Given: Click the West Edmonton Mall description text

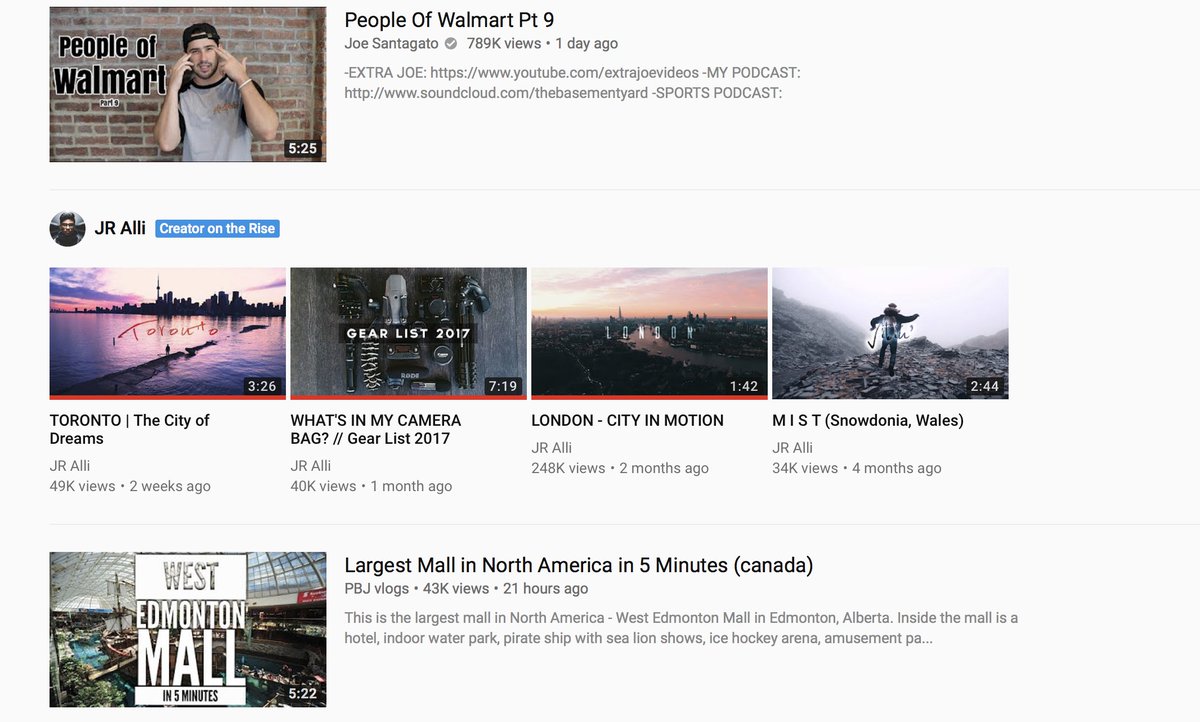Looking at the screenshot, I should point(681,628).
